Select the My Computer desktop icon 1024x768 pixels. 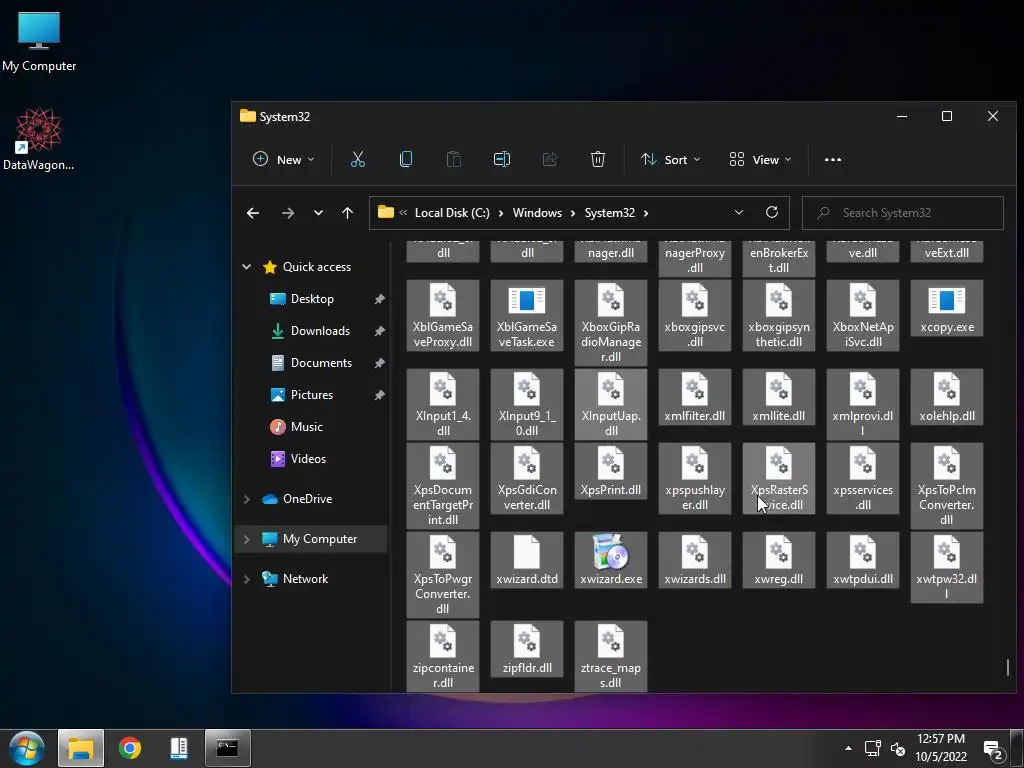(39, 41)
